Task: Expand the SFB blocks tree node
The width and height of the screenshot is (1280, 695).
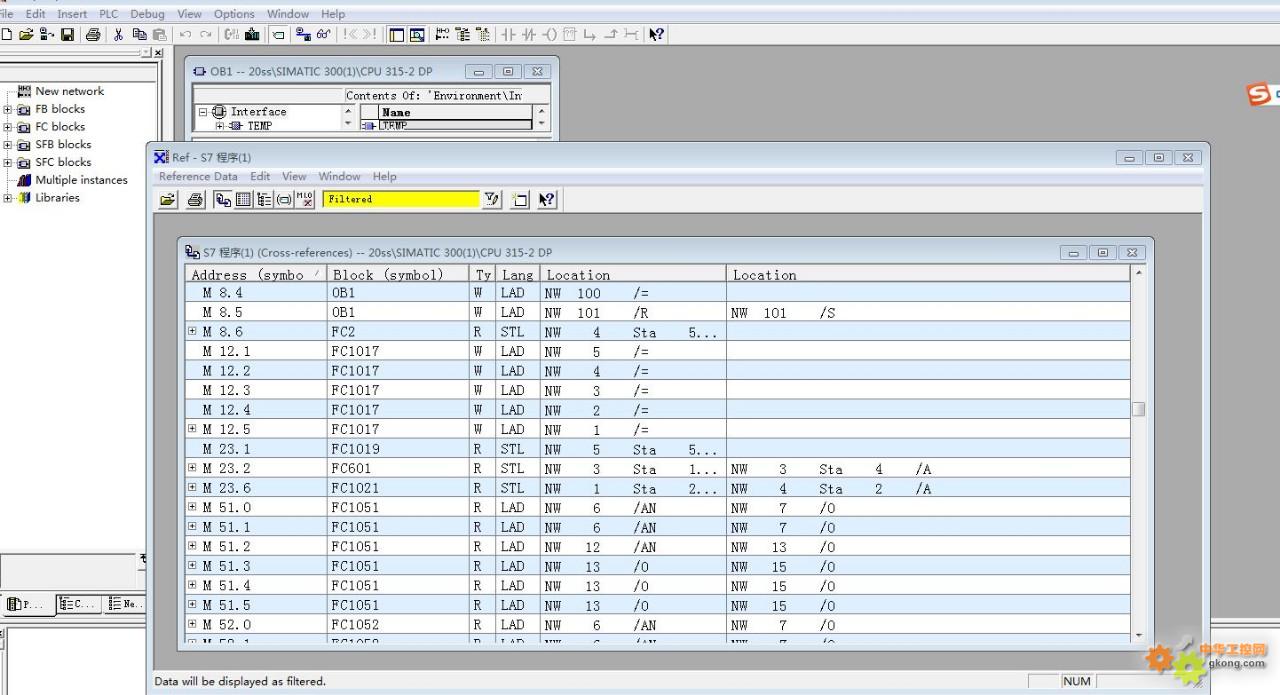Action: [8, 145]
